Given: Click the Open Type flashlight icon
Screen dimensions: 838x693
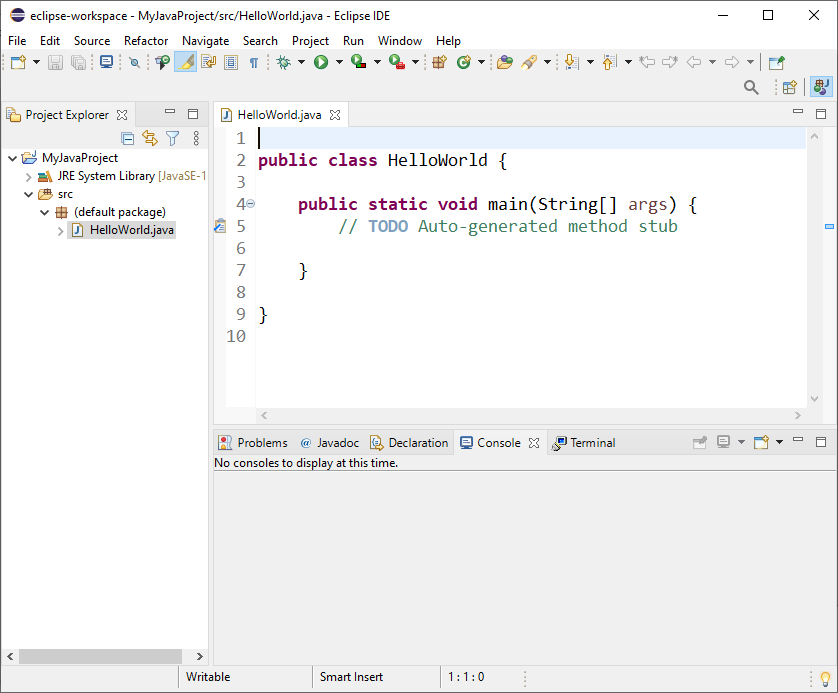Looking at the screenshot, I should (x=529, y=62).
